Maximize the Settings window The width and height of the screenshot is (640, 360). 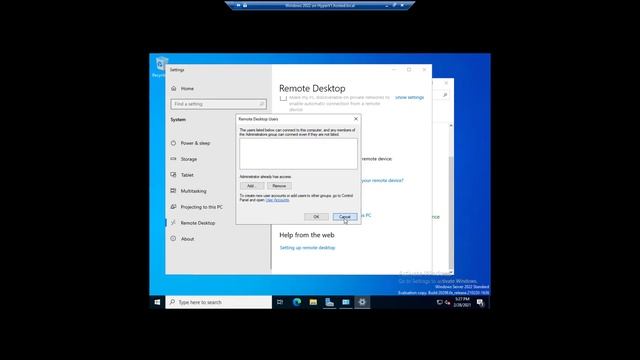click(x=409, y=70)
